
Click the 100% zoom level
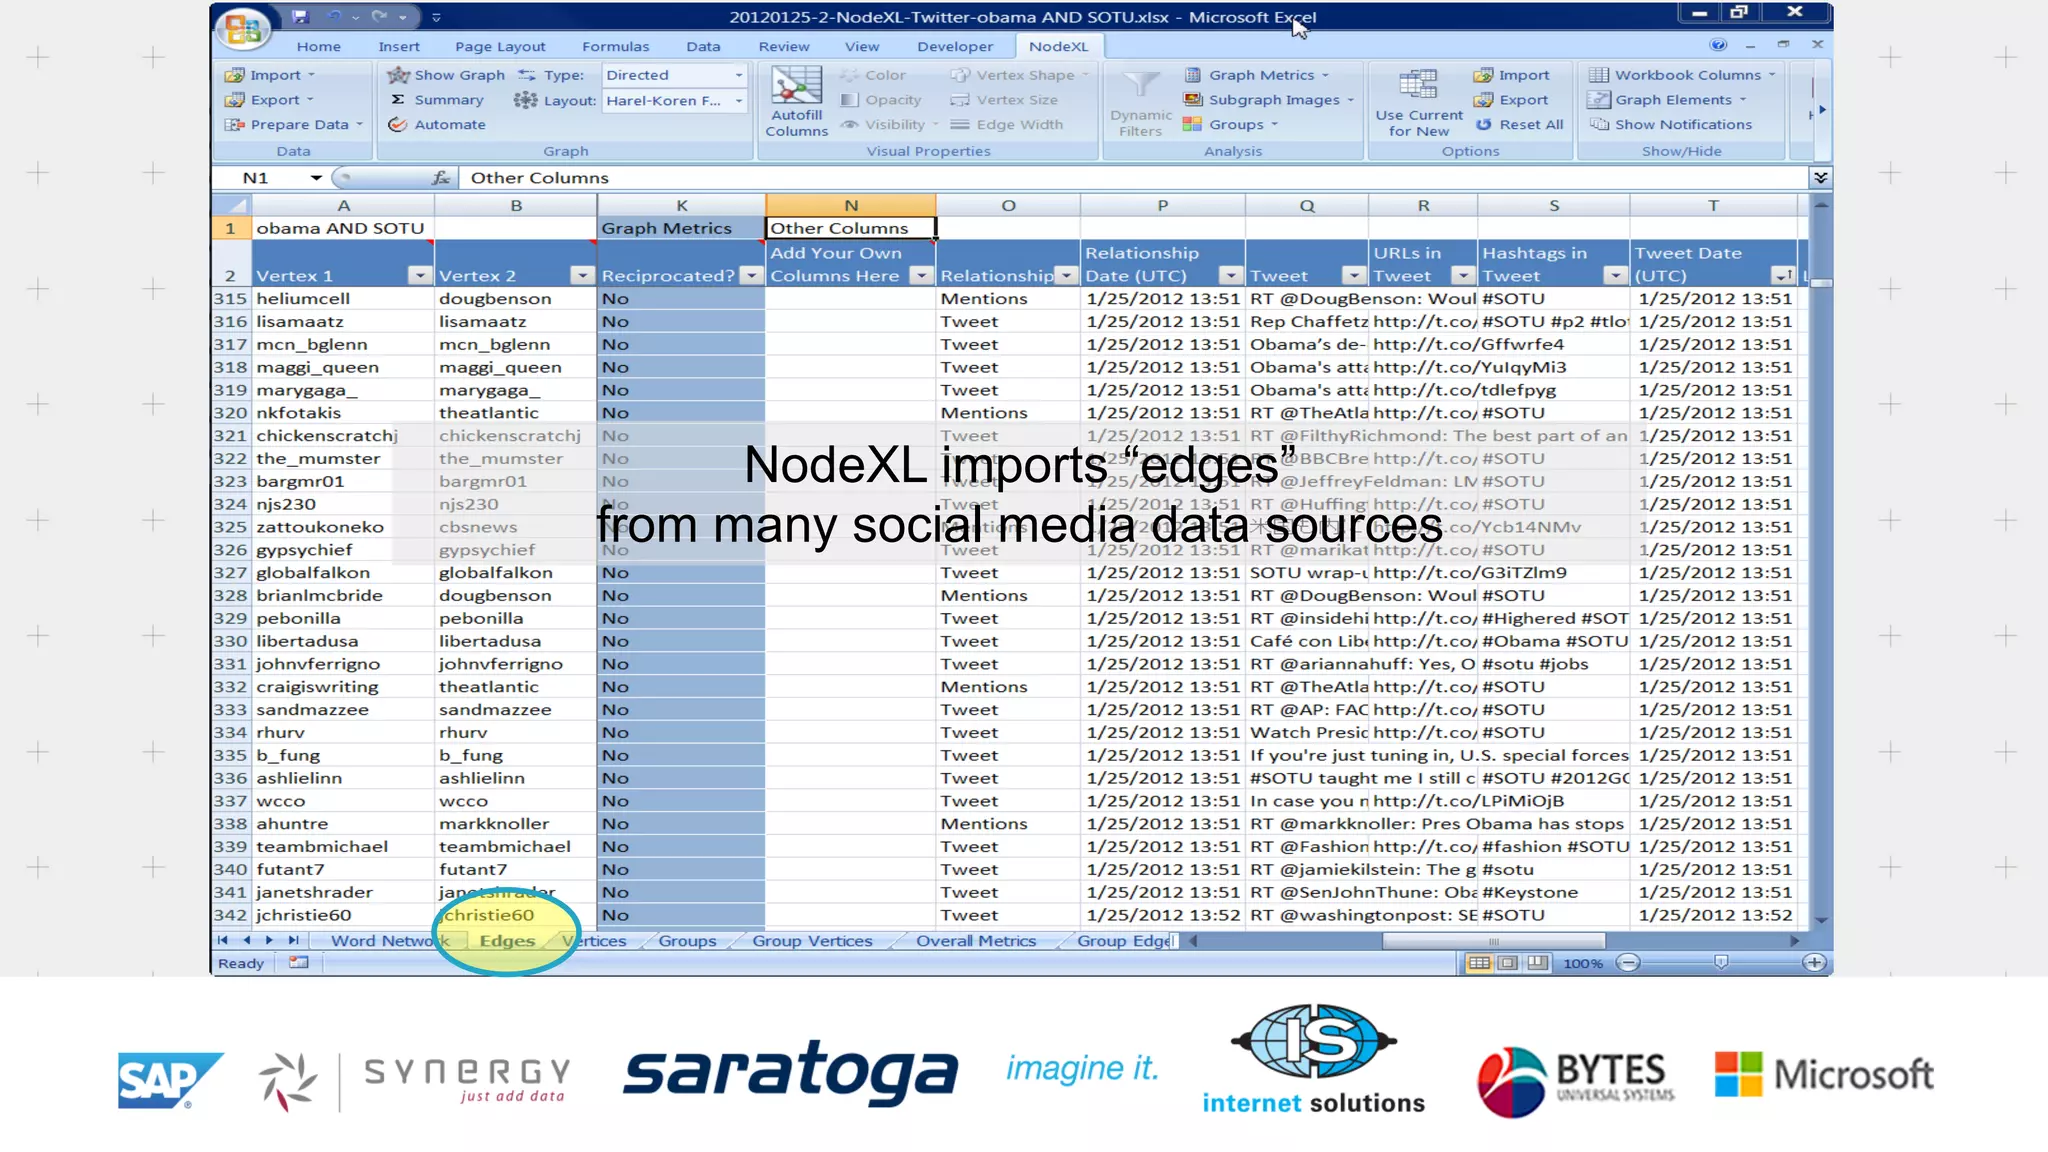coord(1583,963)
